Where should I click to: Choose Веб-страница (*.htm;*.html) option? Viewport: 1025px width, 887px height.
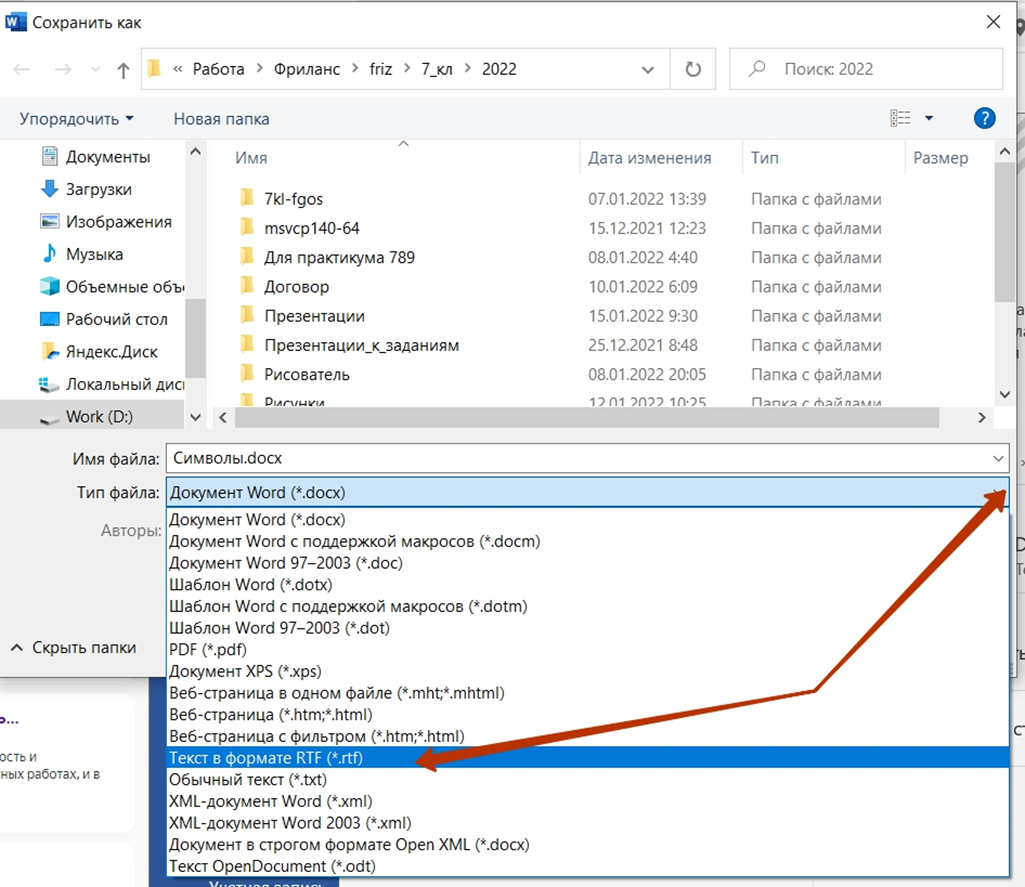pyautogui.click(x=587, y=714)
